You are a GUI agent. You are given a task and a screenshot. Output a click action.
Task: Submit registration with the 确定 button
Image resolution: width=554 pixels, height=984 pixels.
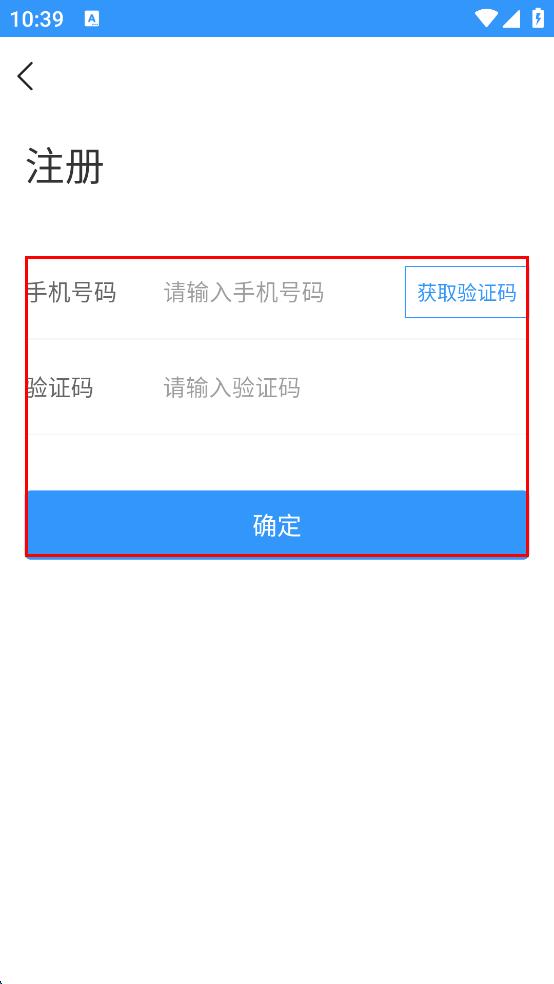click(277, 525)
